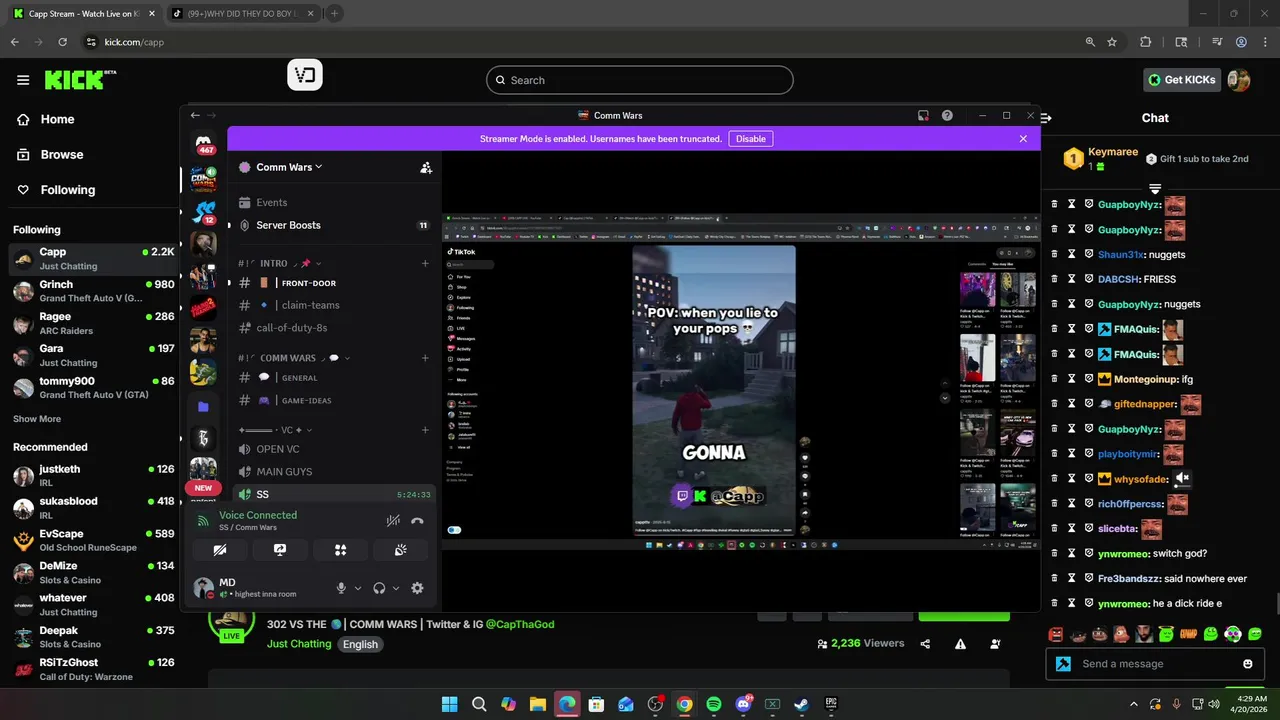Image resolution: width=1280 pixels, height=720 pixels.
Task: Expand the gift leaderboard in chat
Action: (1155, 188)
